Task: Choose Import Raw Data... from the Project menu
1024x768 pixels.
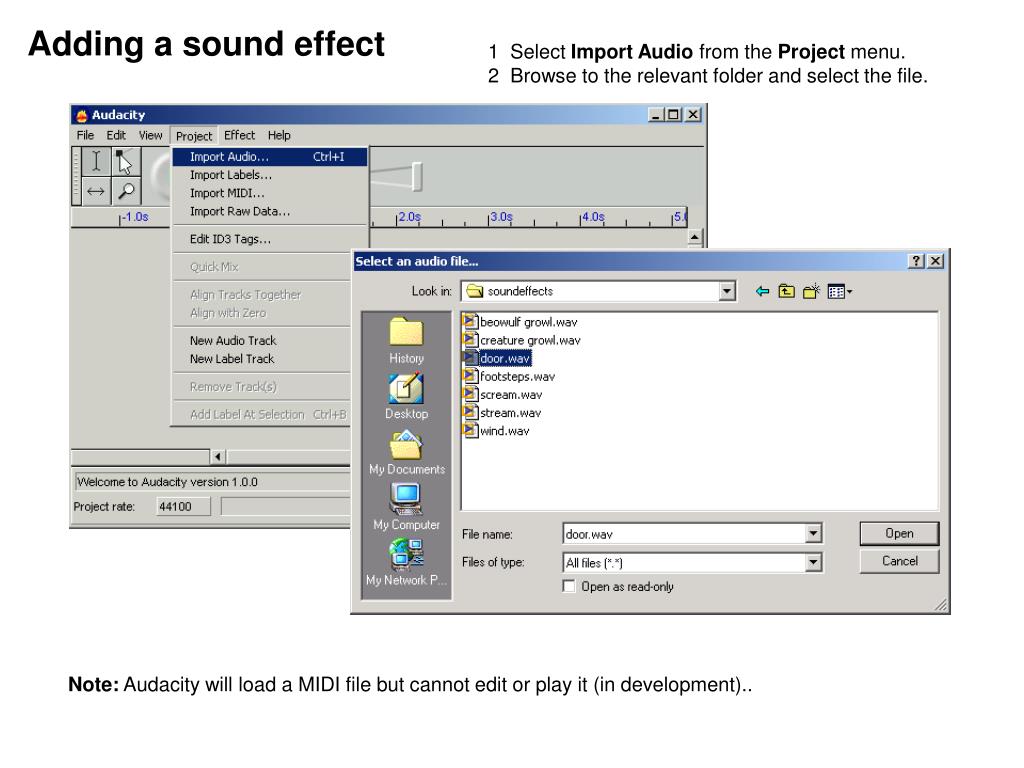Action: [270, 212]
